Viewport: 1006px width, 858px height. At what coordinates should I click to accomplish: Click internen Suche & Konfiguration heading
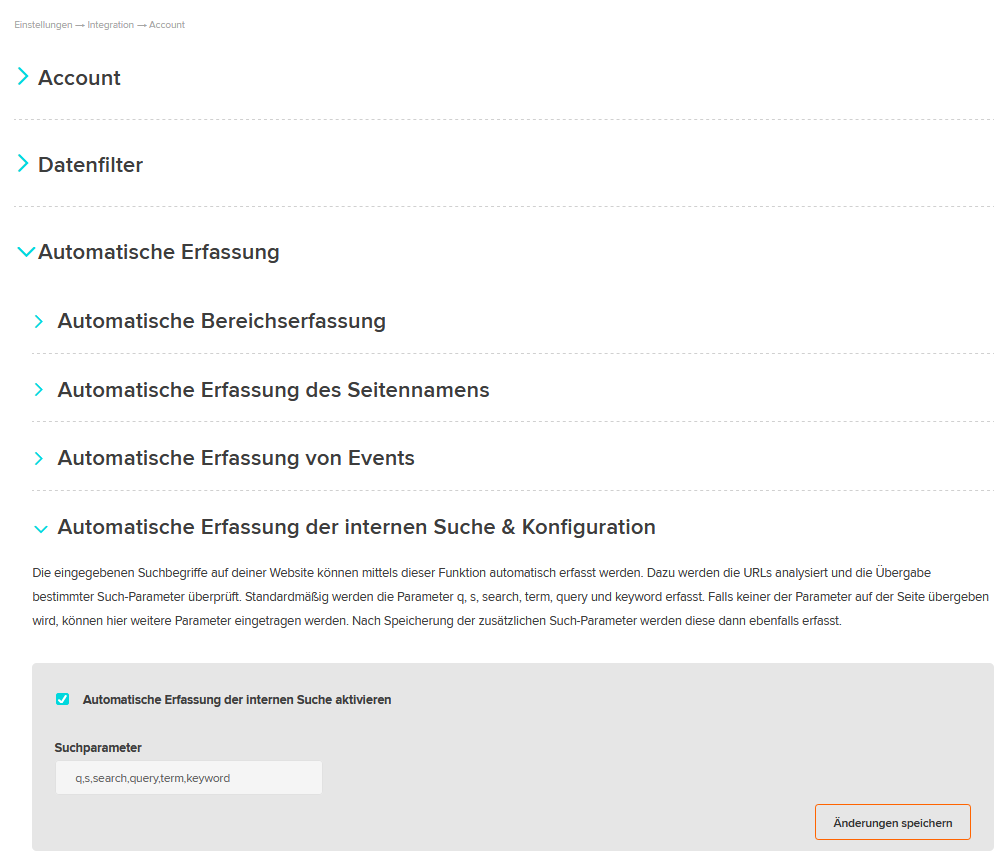pyautogui.click(x=357, y=527)
